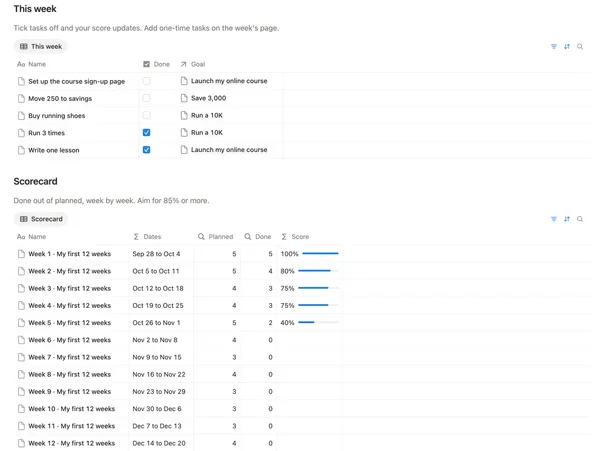Switch to the This week table view tab
Image resolution: width=600 pixels, height=451 pixels.
(41, 46)
